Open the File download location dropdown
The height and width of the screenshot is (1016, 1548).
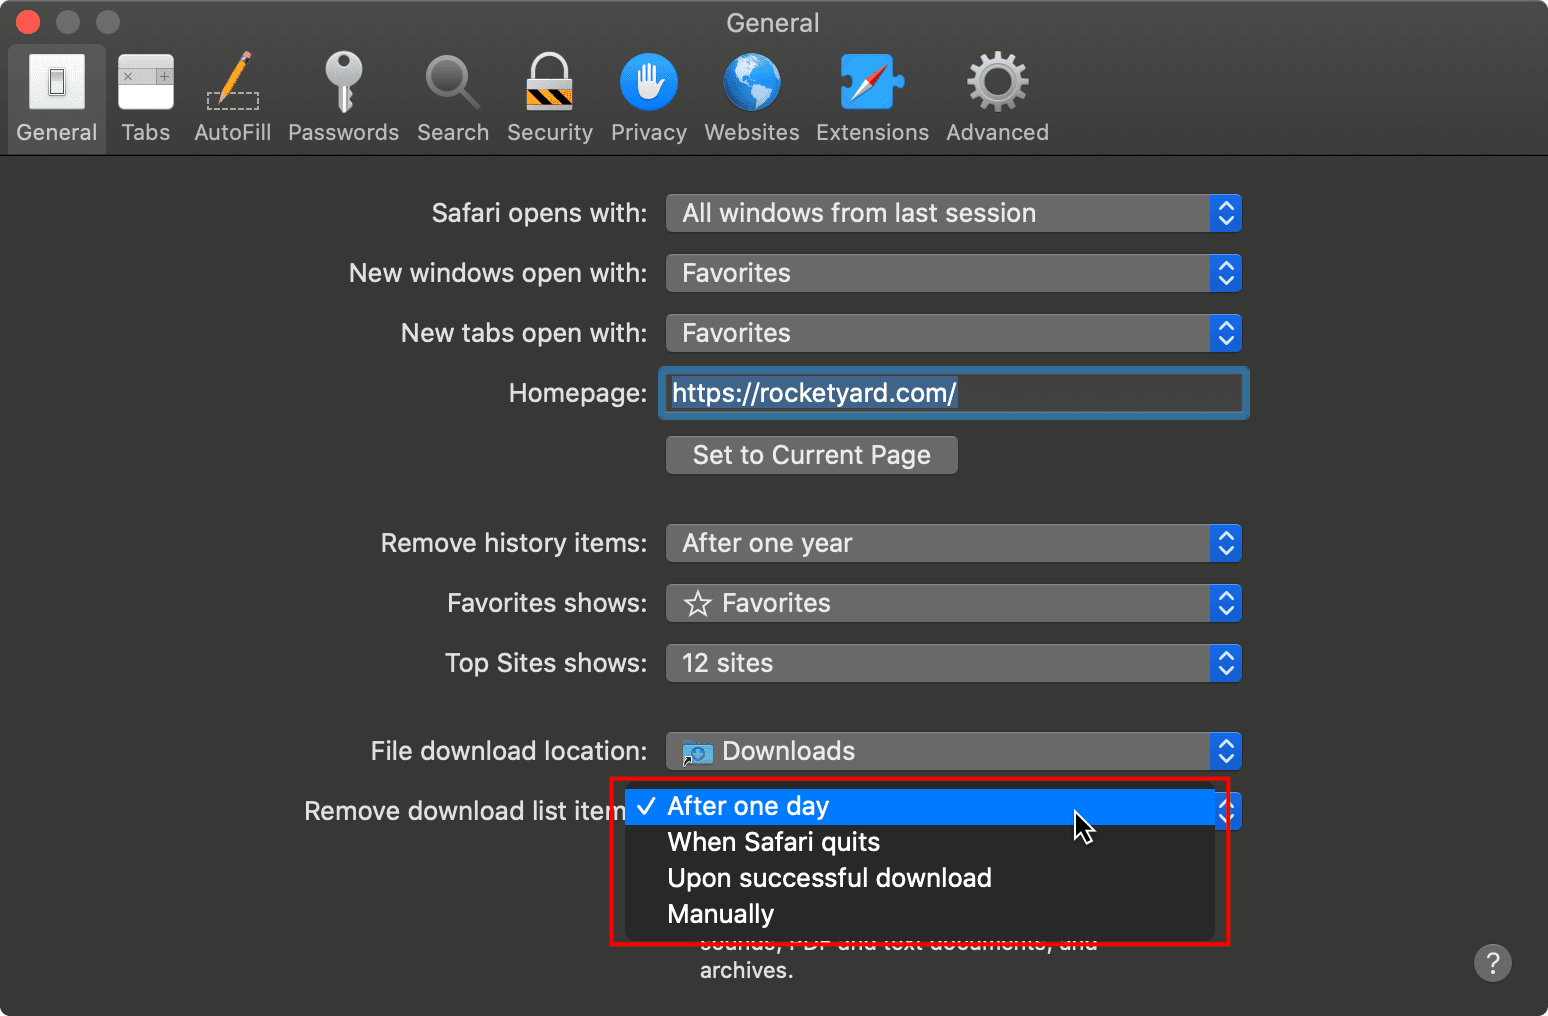(953, 751)
